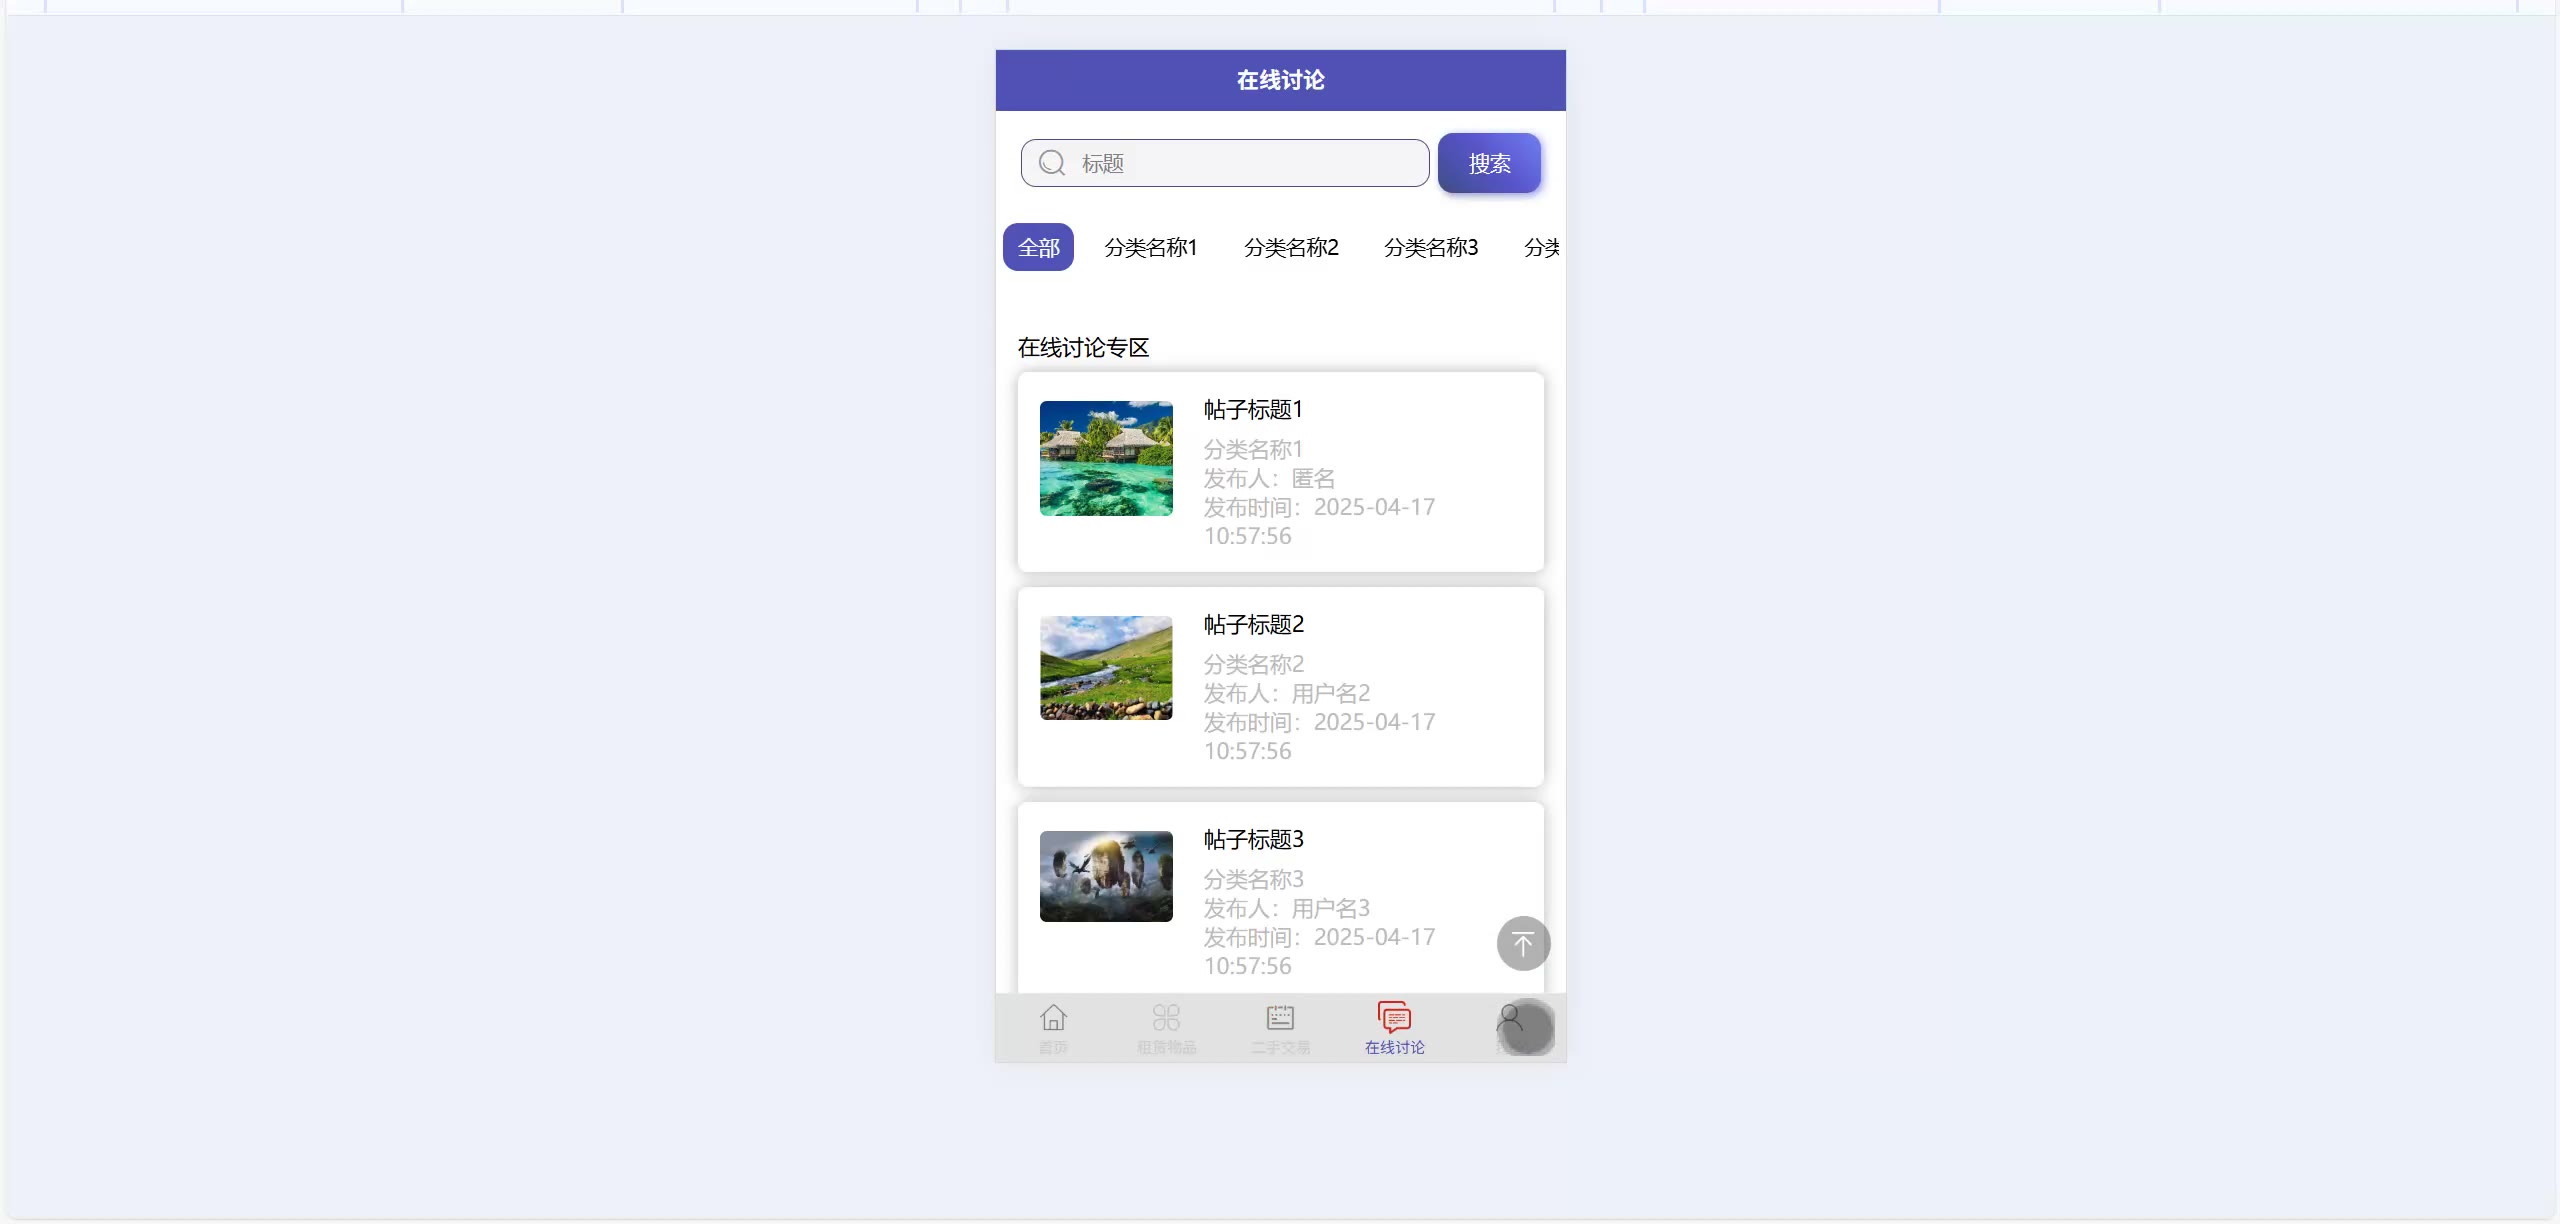Filter by 分类名称1 tab

point(1150,247)
